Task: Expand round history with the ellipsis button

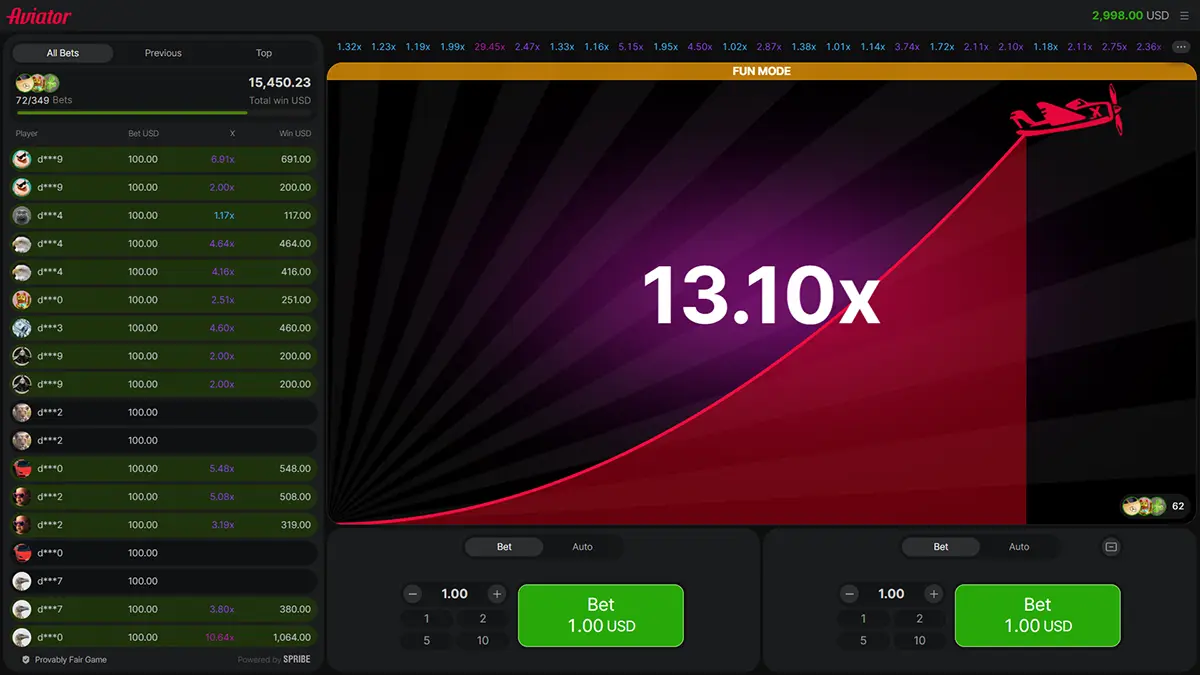Action: pyautogui.click(x=1181, y=47)
